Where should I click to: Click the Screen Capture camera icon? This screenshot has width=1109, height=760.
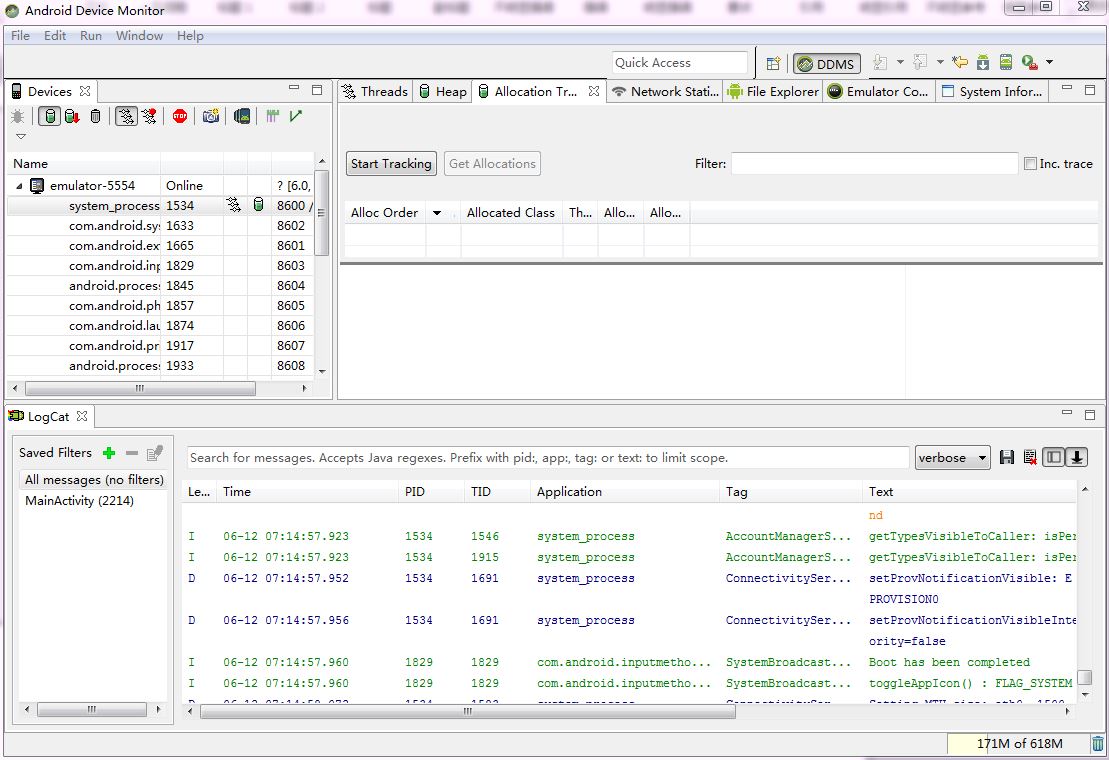211,116
